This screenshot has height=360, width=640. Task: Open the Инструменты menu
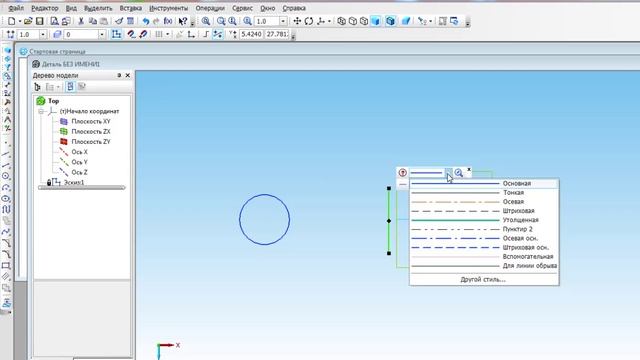pyautogui.click(x=169, y=8)
